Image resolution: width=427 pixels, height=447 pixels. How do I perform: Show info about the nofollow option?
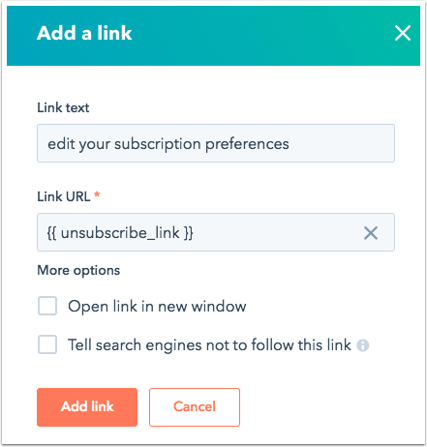point(363,345)
